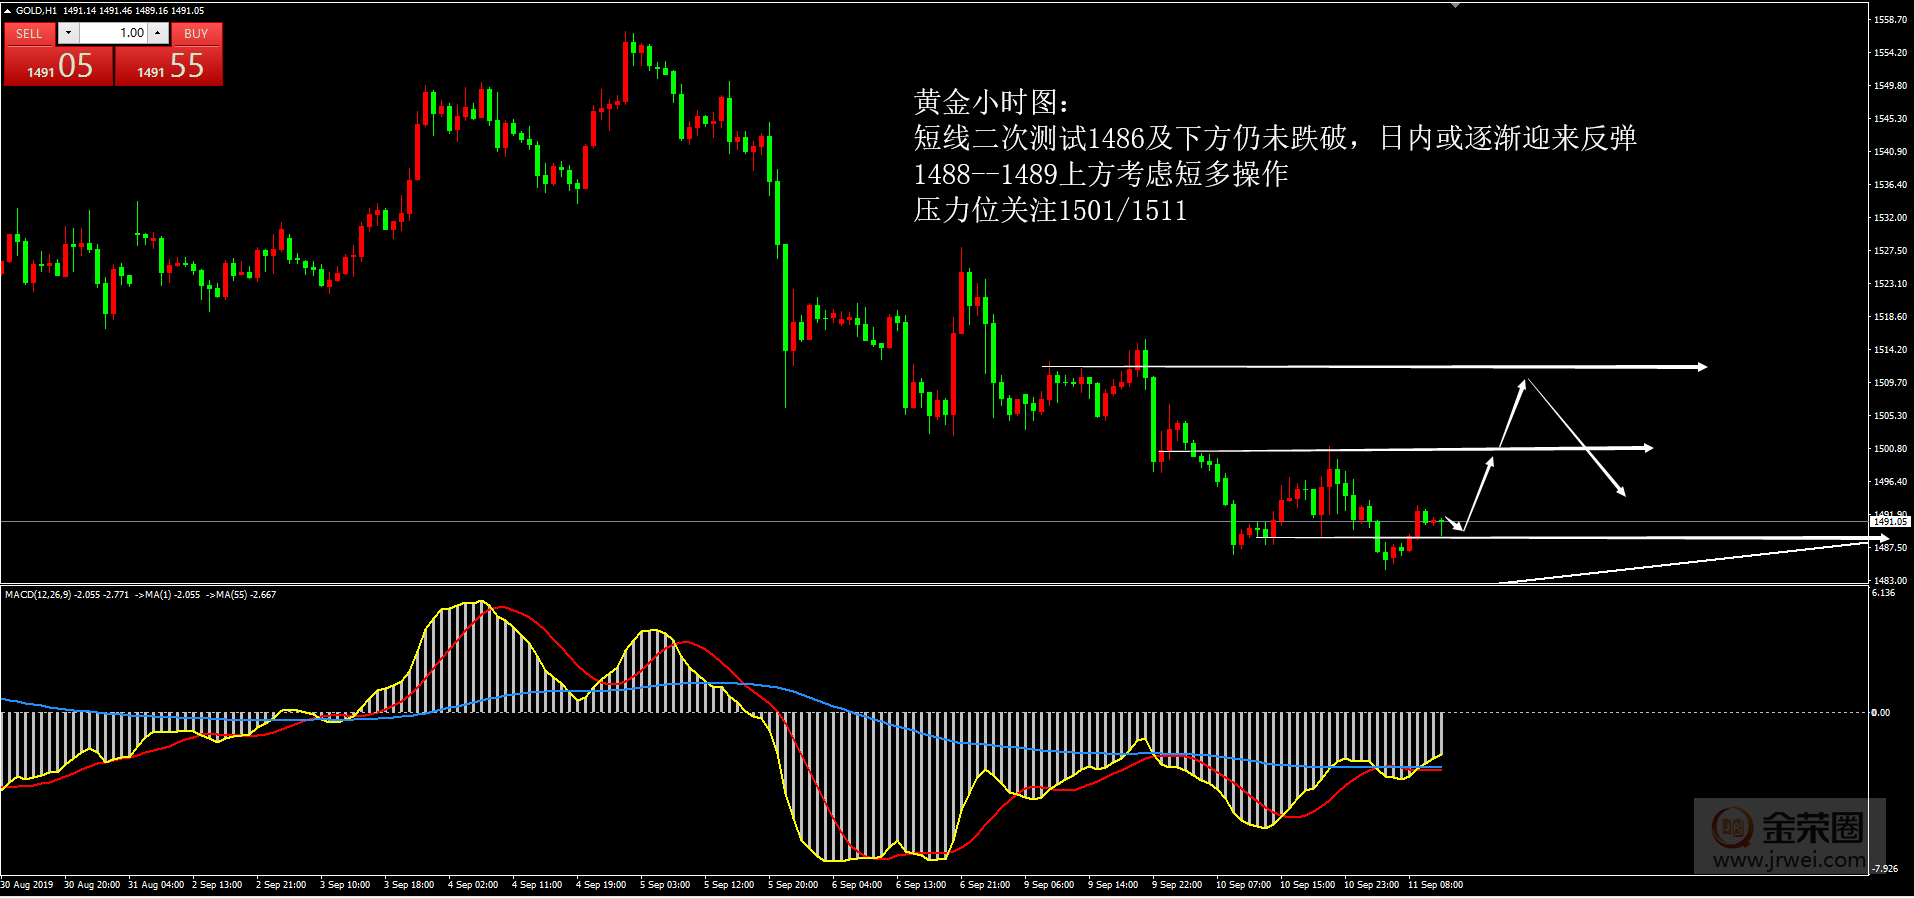Select the text line 压力位关注1501/1511
Viewport: 1914px width, 898px height.
(1050, 210)
